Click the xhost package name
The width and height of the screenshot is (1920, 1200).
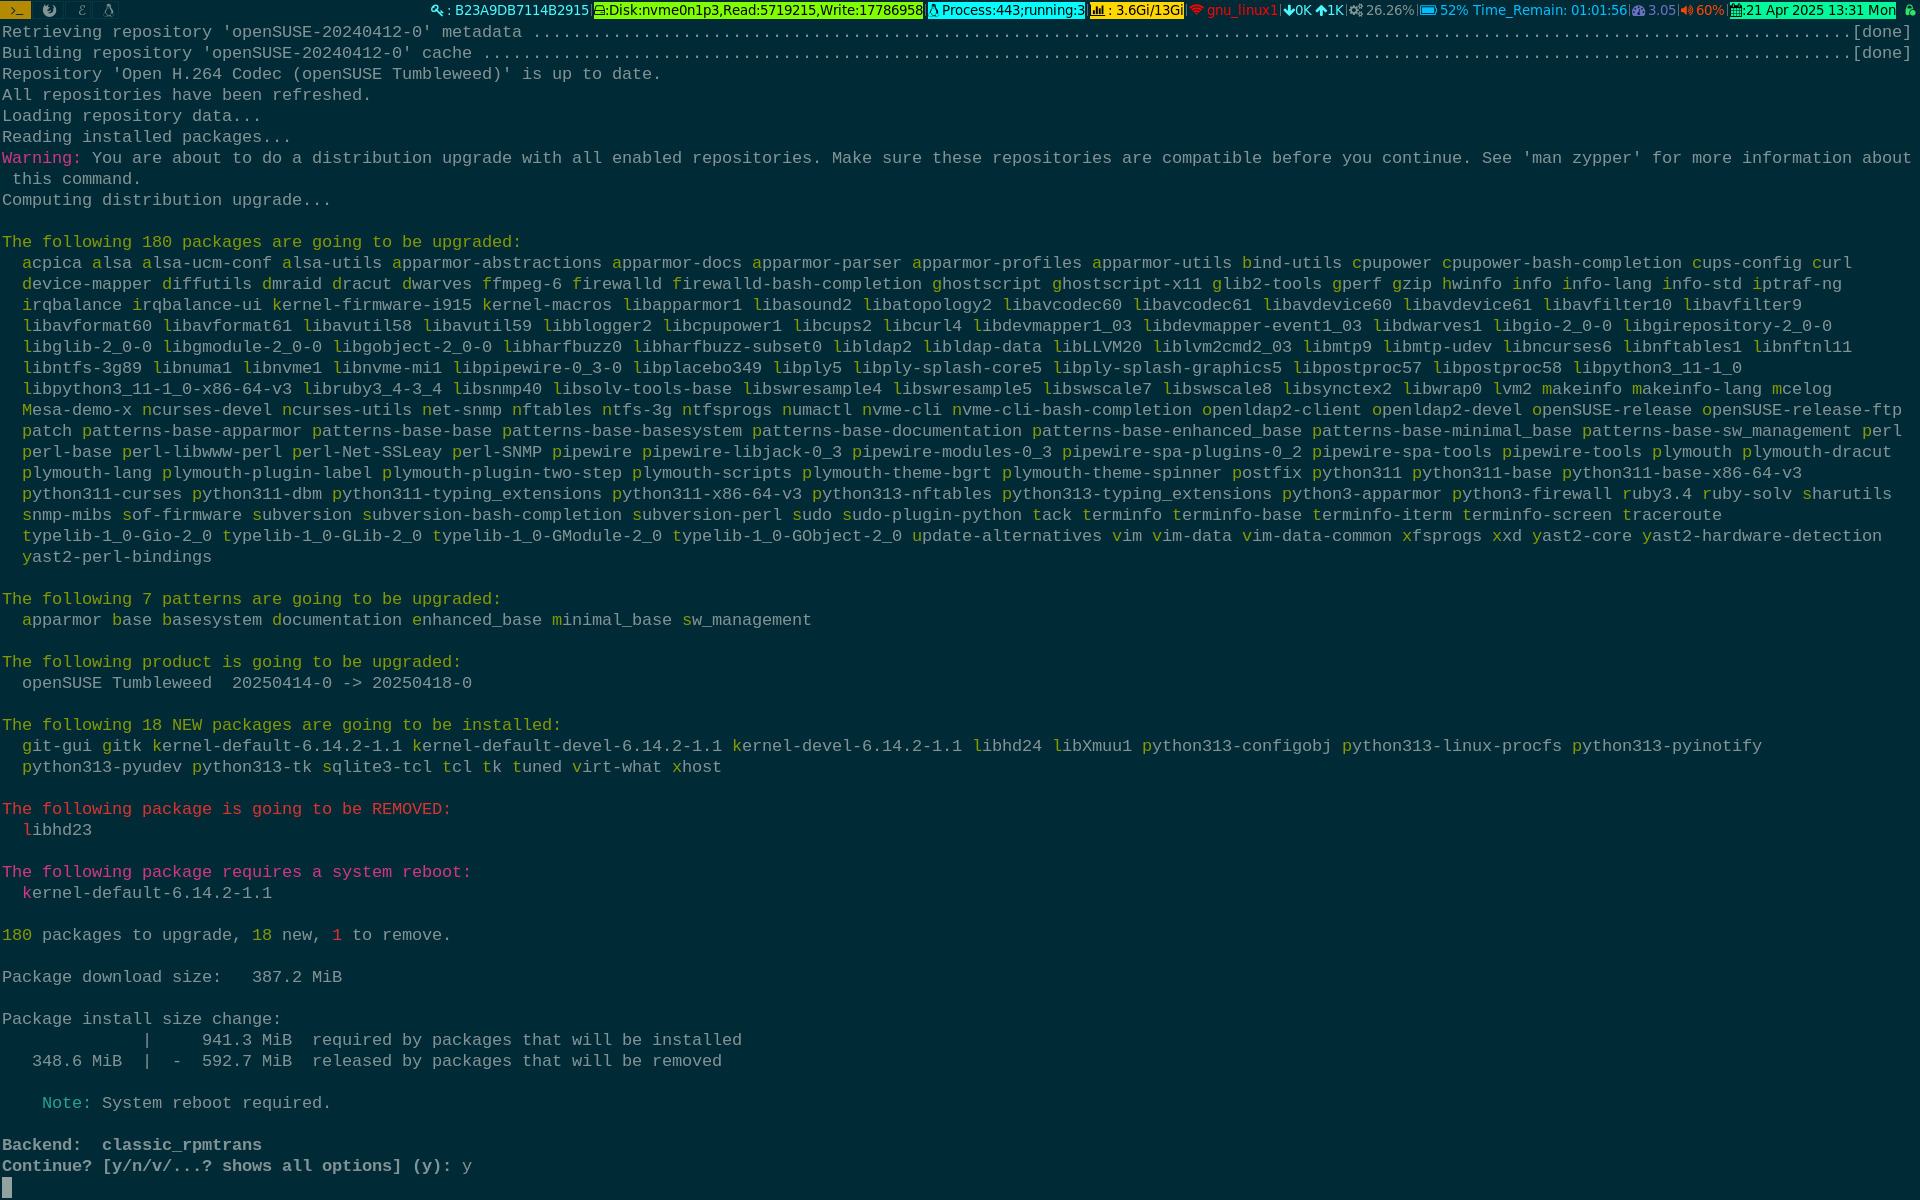(697, 767)
